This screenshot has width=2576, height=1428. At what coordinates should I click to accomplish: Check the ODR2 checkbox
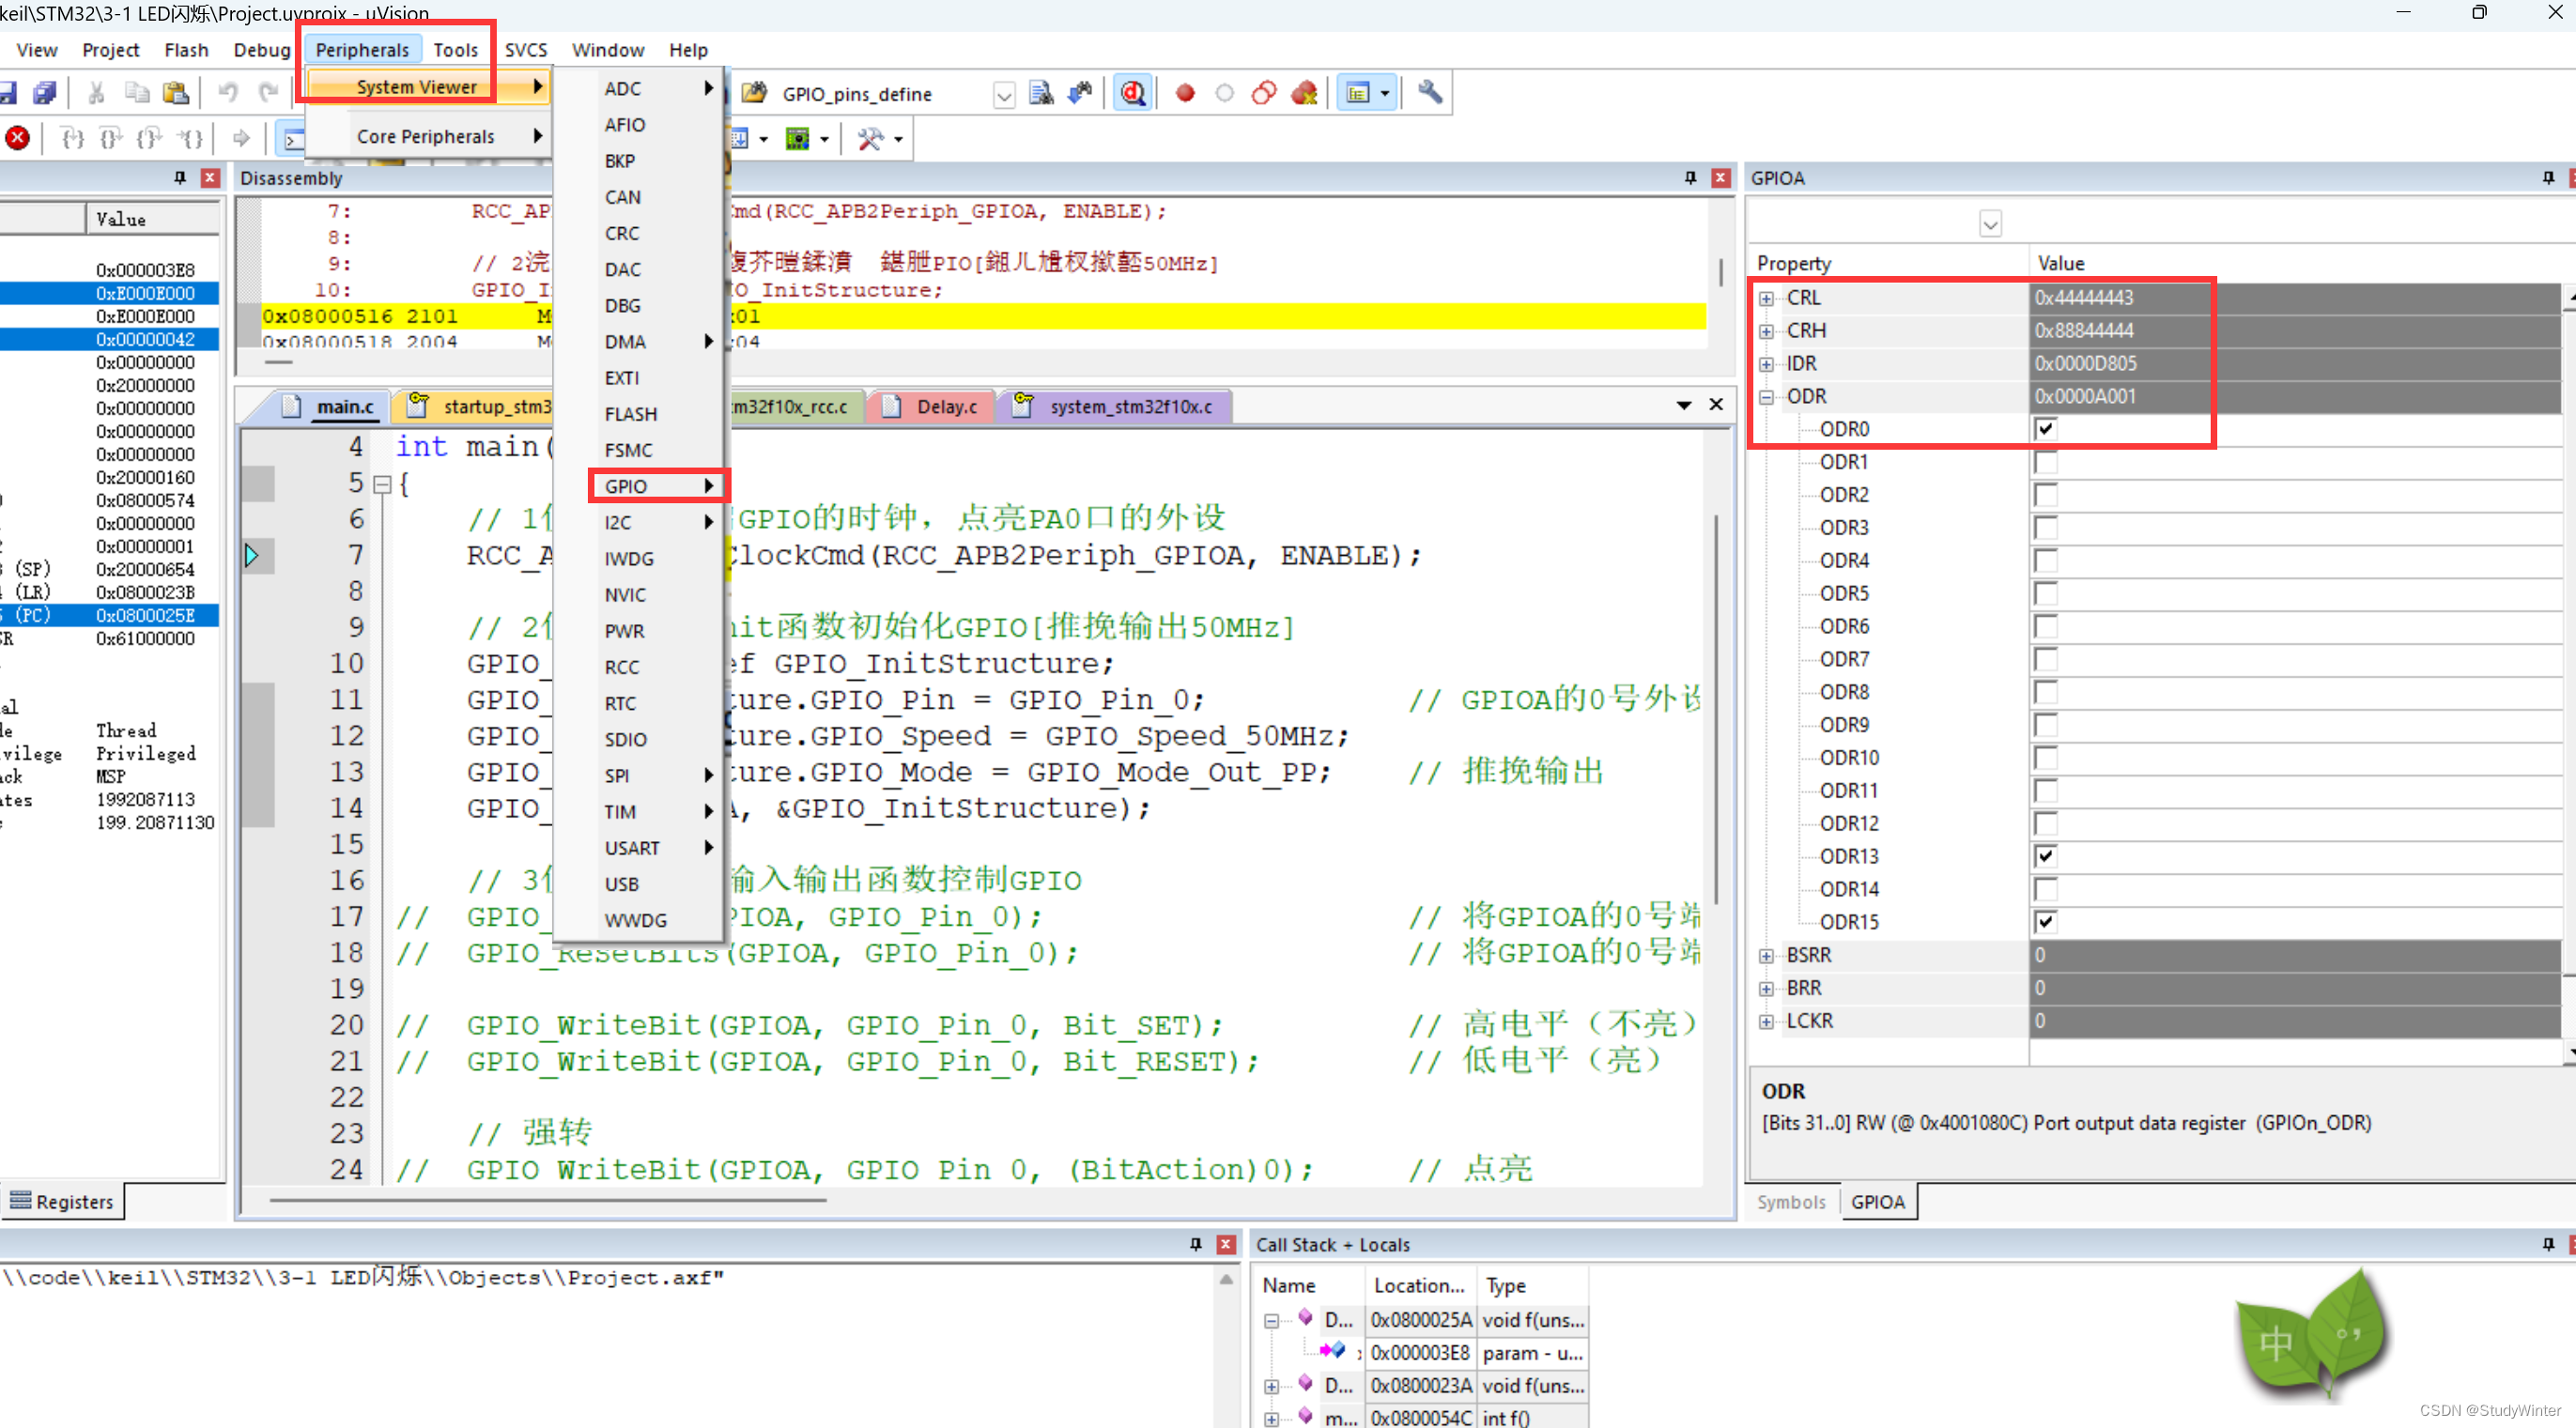coord(2045,495)
